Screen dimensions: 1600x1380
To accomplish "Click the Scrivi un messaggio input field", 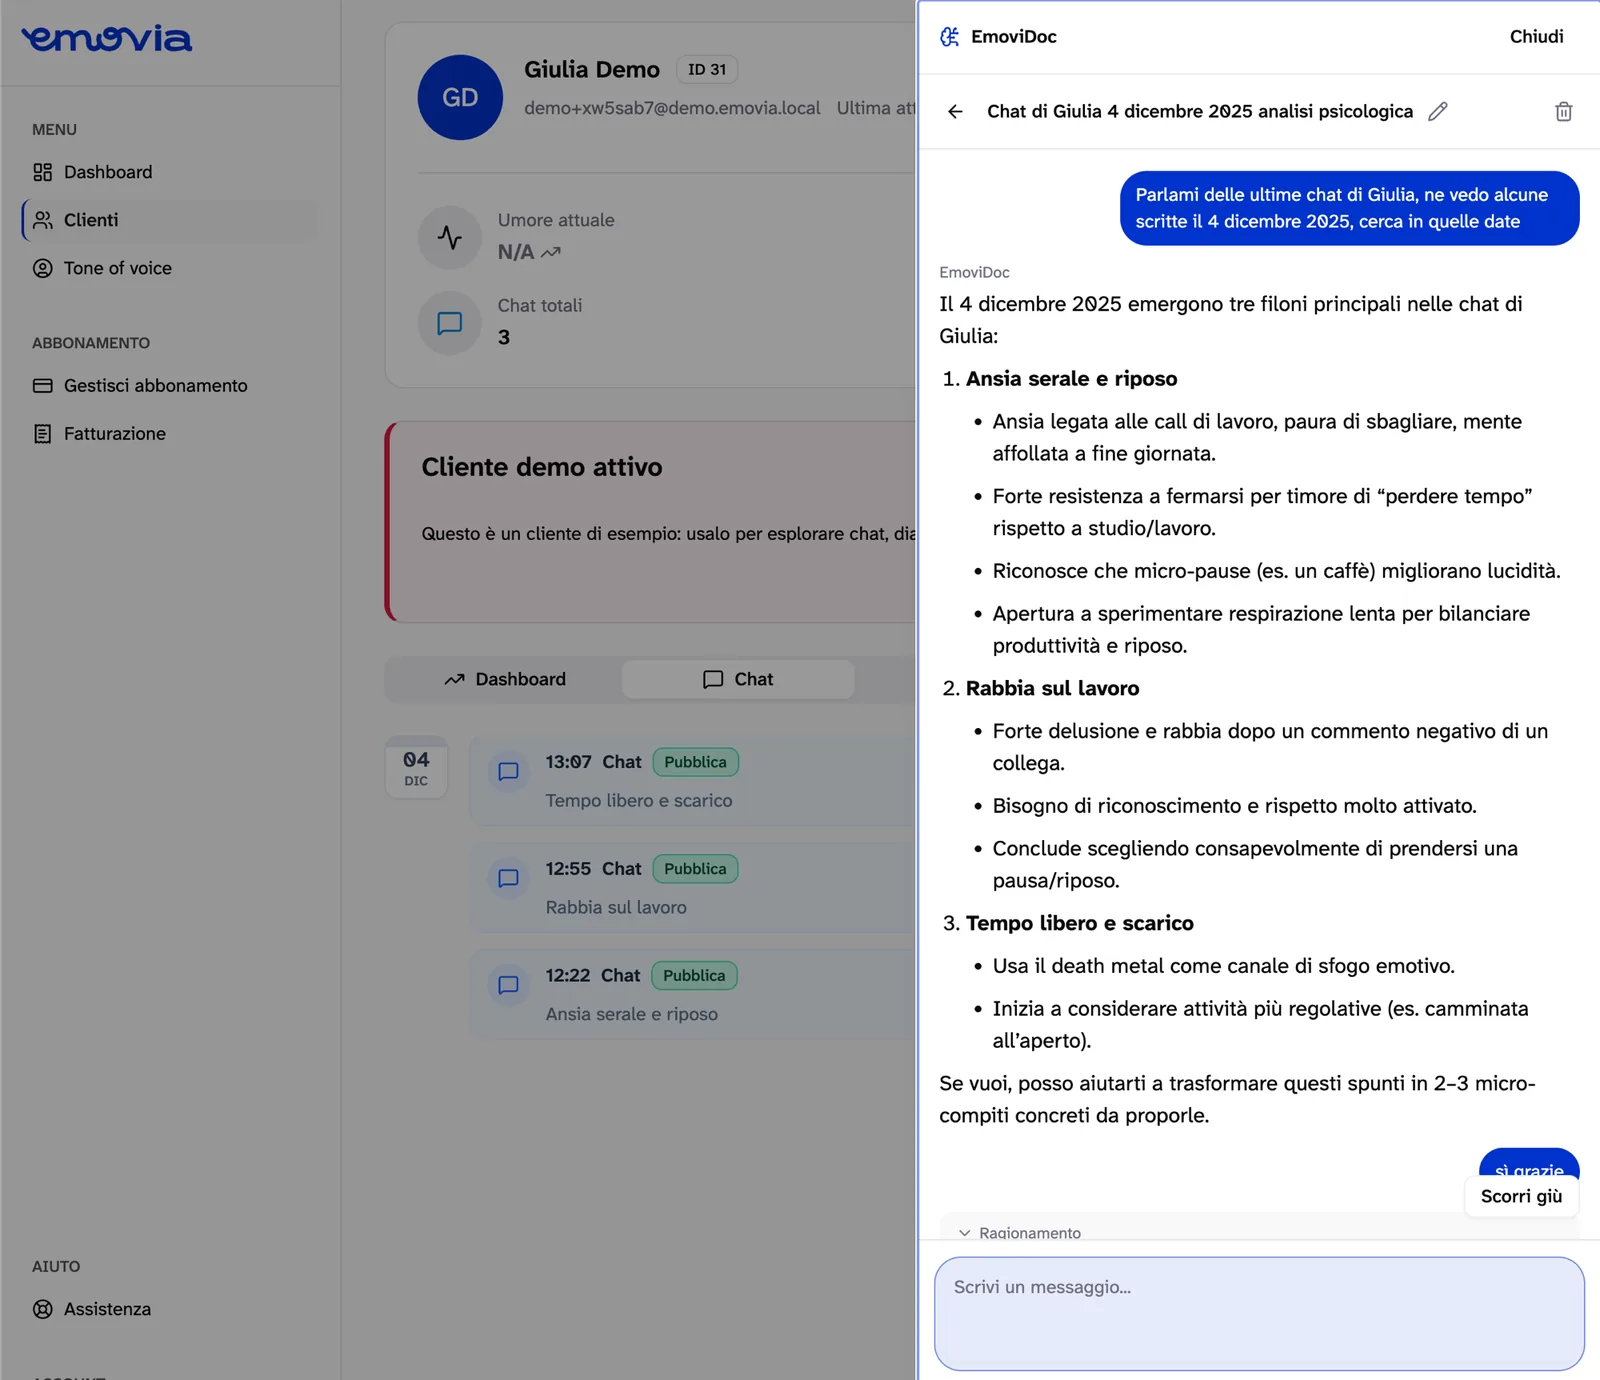I will (1259, 1314).
